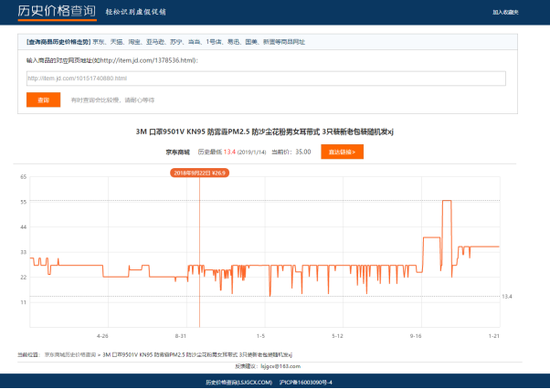Screen dimensions: 550x389
Task: Click the 13.4 reference line label beside the chart
Action: click(x=507, y=296)
